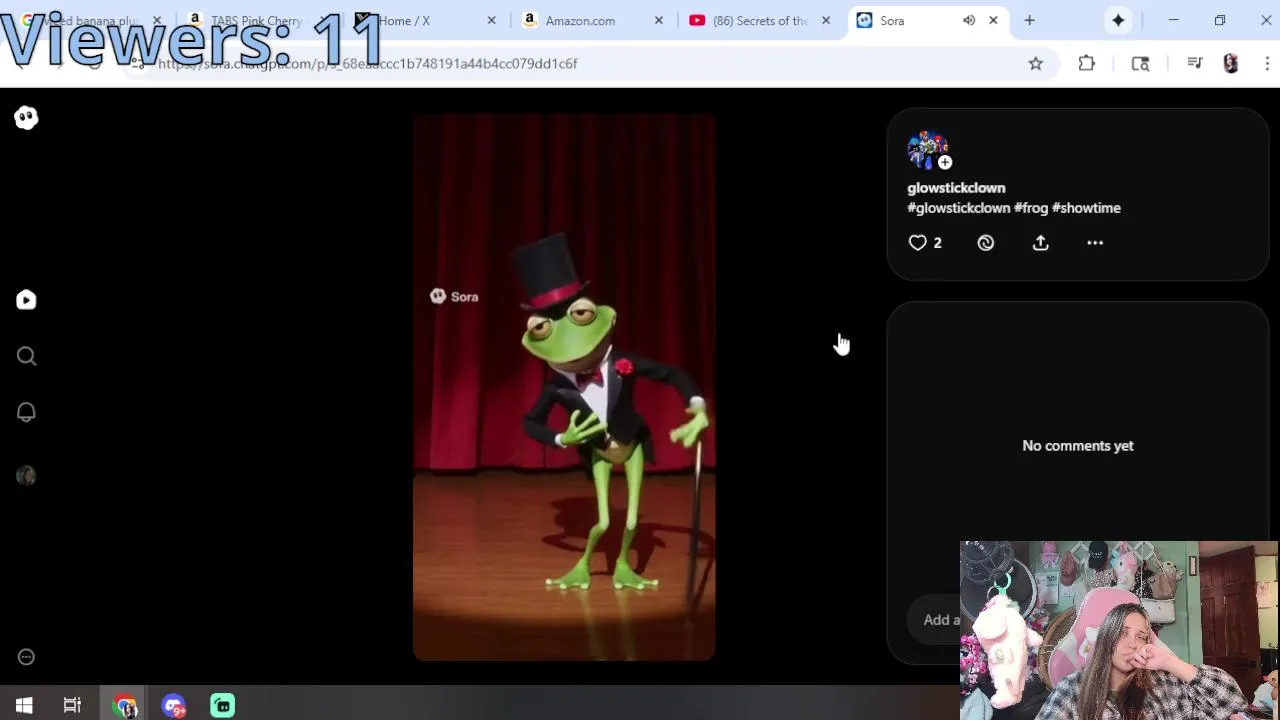This screenshot has width=1280, height=720.
Task: Open Chrome from the taskbar
Action: pyautogui.click(x=125, y=706)
